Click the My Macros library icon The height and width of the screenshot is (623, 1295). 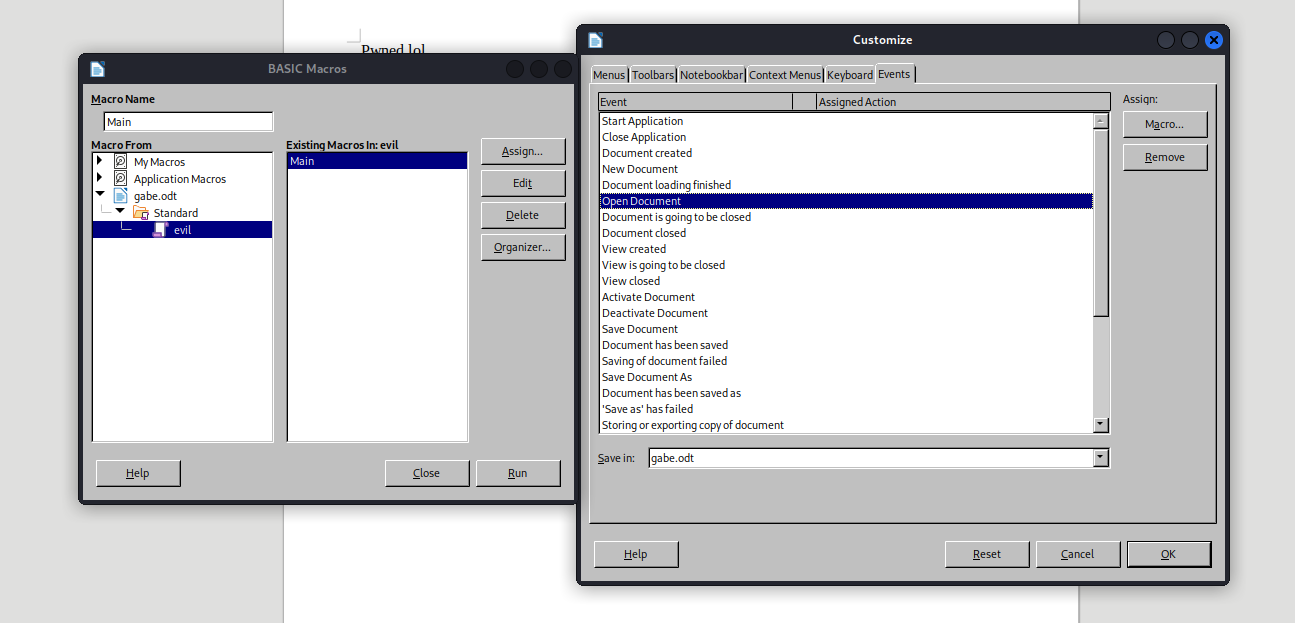[120, 161]
